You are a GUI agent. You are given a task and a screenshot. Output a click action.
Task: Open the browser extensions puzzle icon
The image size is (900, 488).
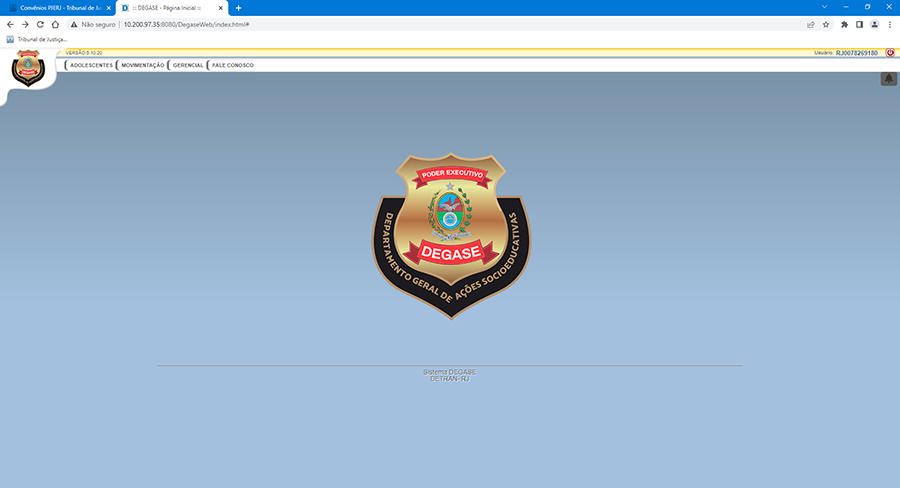point(845,24)
